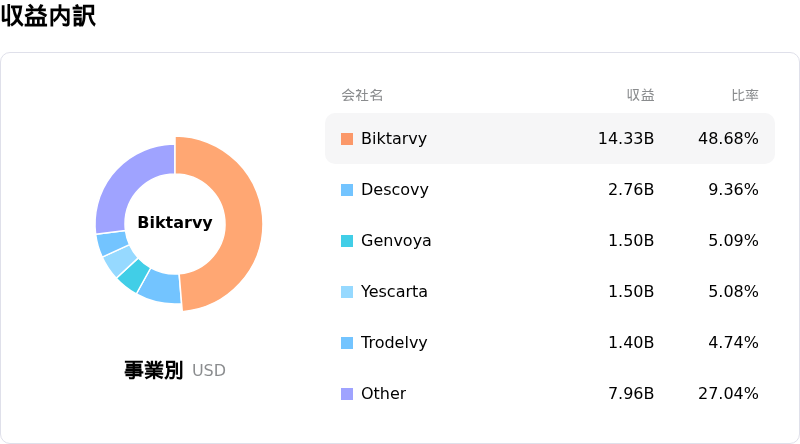
Task: Select the highlighted Biktarvy table row
Action: (550, 139)
